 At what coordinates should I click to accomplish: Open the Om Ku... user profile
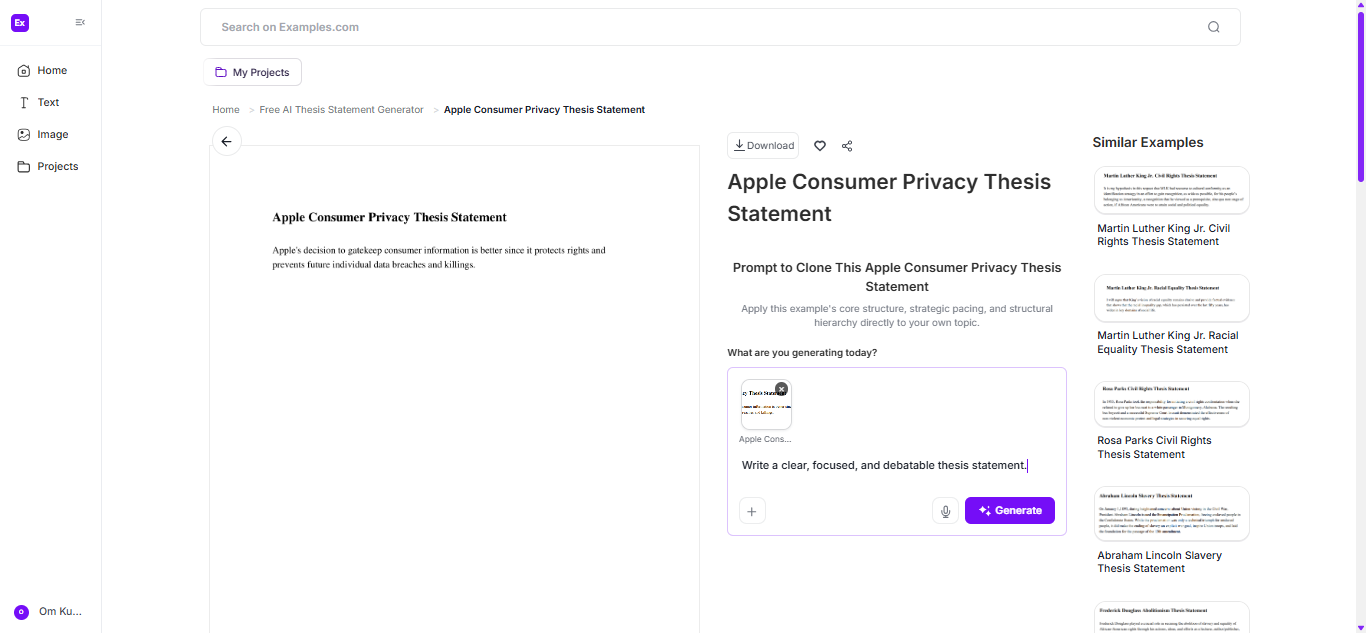[x=48, y=612]
